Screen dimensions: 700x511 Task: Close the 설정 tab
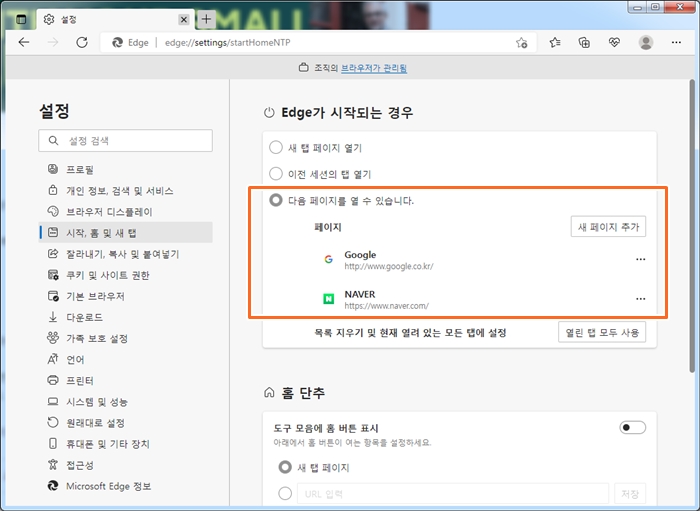click(x=183, y=19)
